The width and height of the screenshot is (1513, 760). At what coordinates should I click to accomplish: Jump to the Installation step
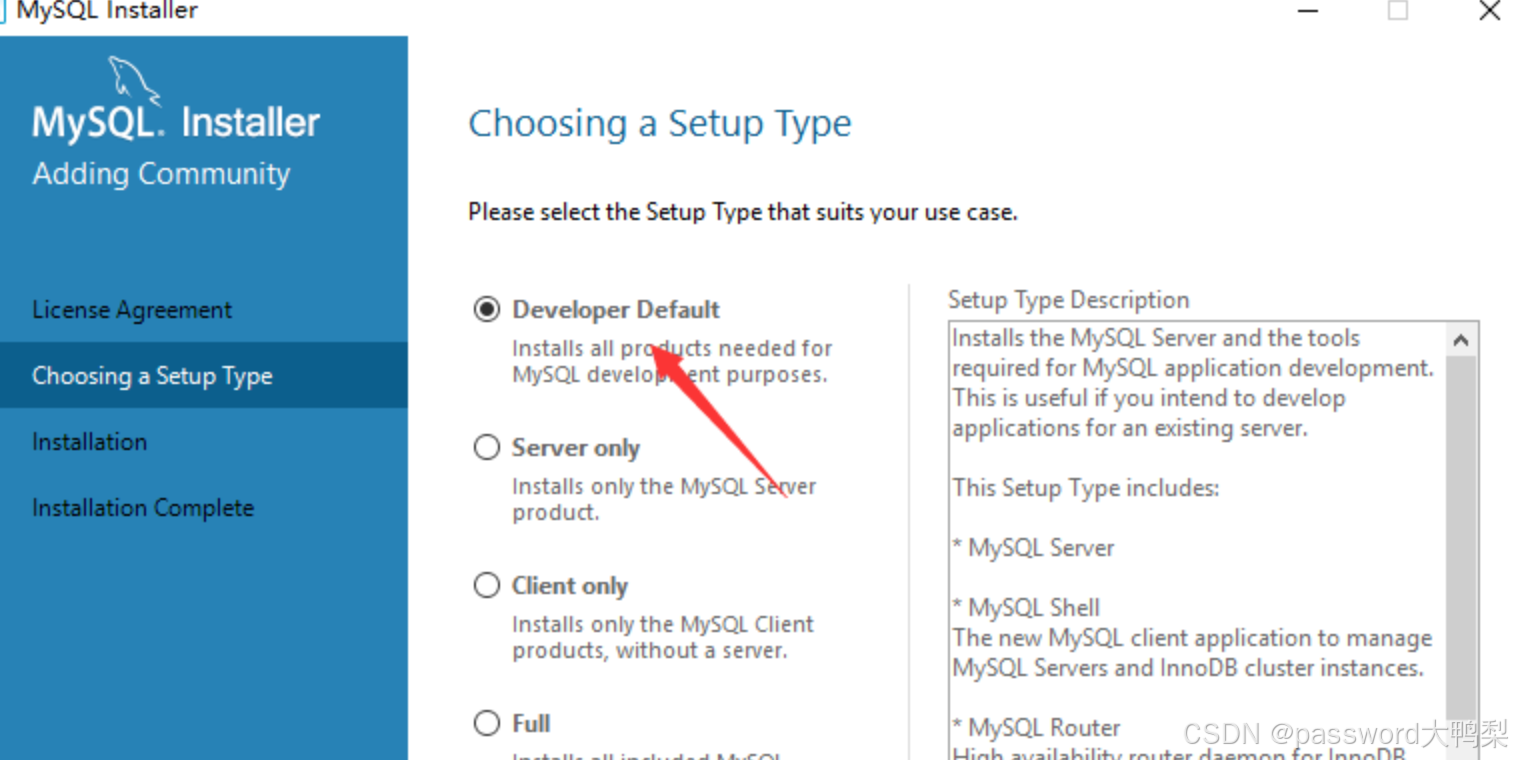[89, 442]
